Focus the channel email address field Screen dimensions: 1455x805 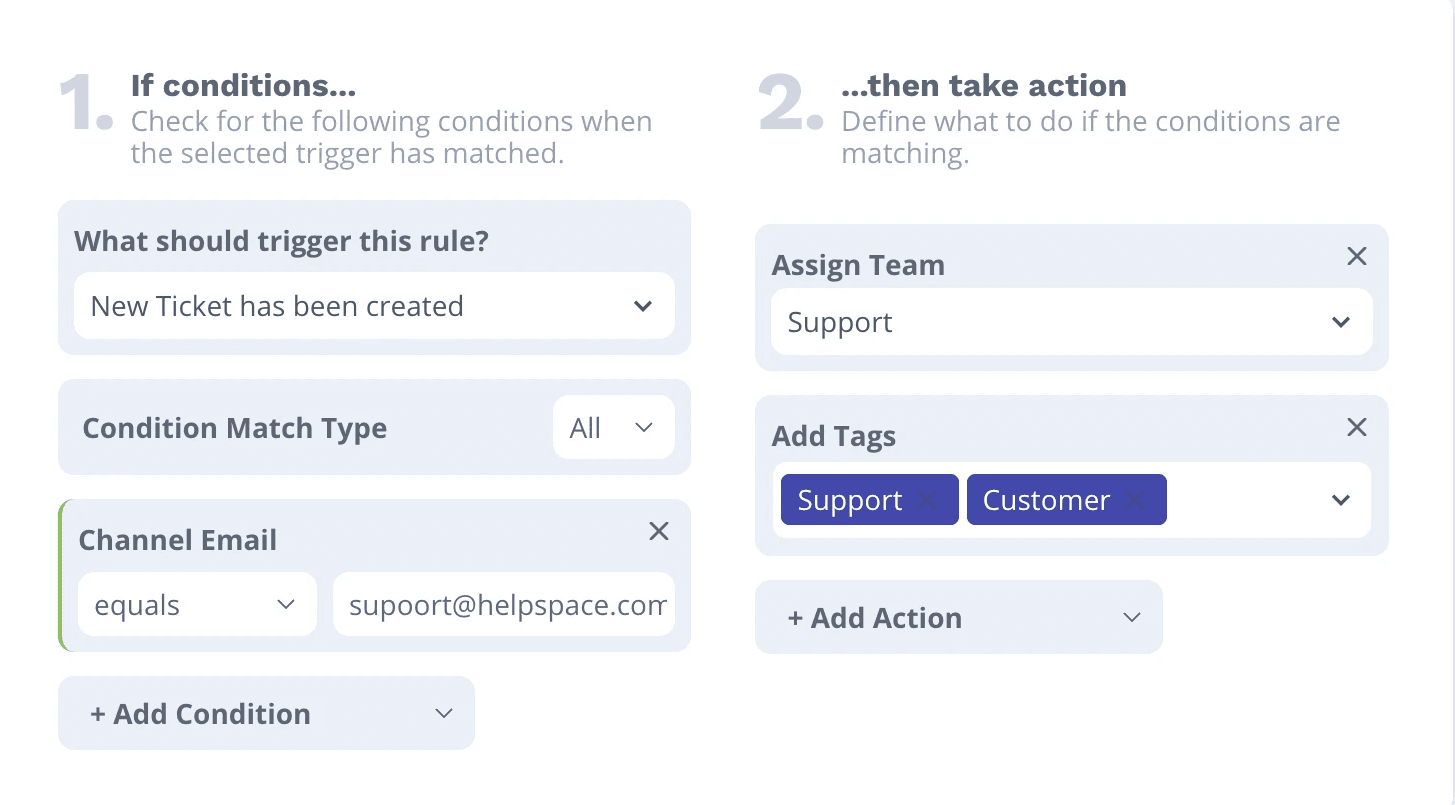coord(504,604)
